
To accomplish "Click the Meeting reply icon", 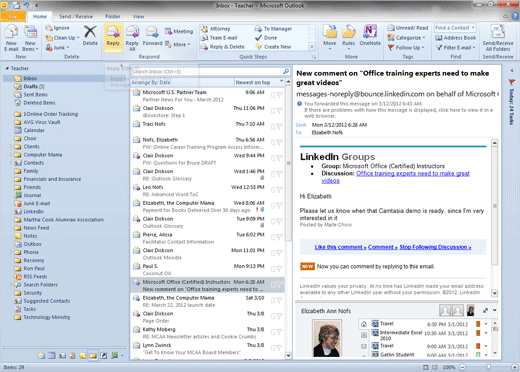I will click(x=168, y=31).
